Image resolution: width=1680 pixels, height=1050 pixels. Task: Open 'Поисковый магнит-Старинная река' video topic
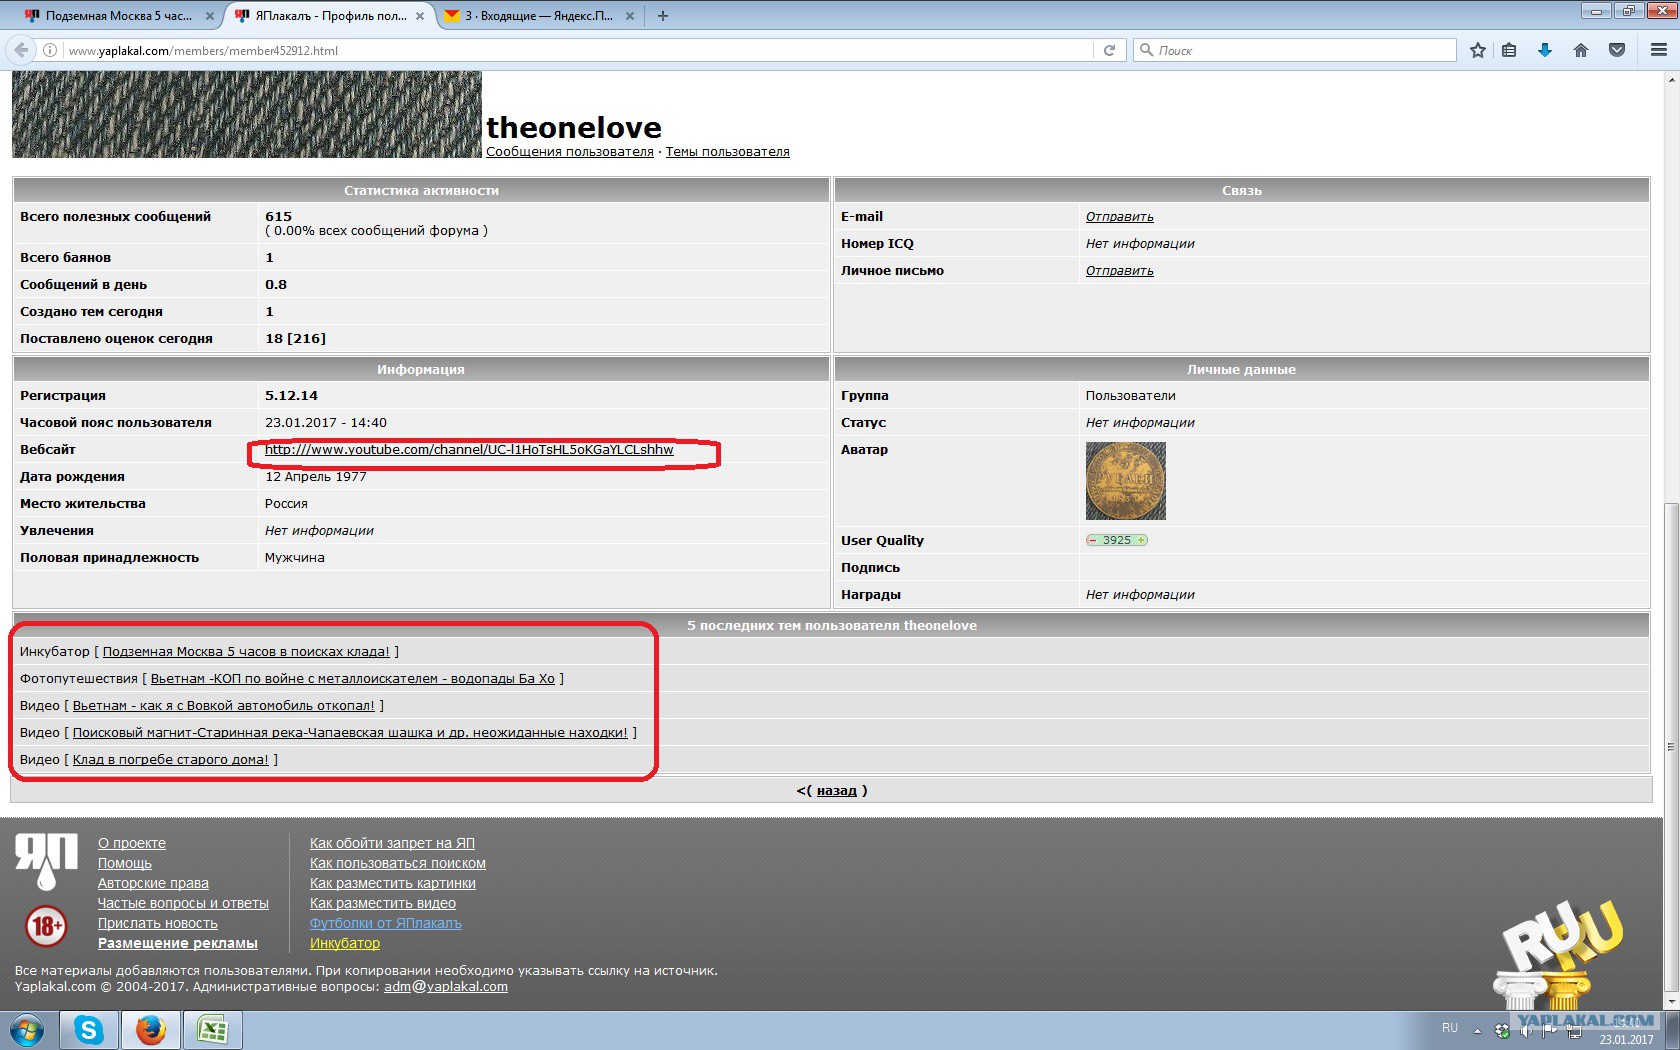pyautogui.click(x=350, y=733)
